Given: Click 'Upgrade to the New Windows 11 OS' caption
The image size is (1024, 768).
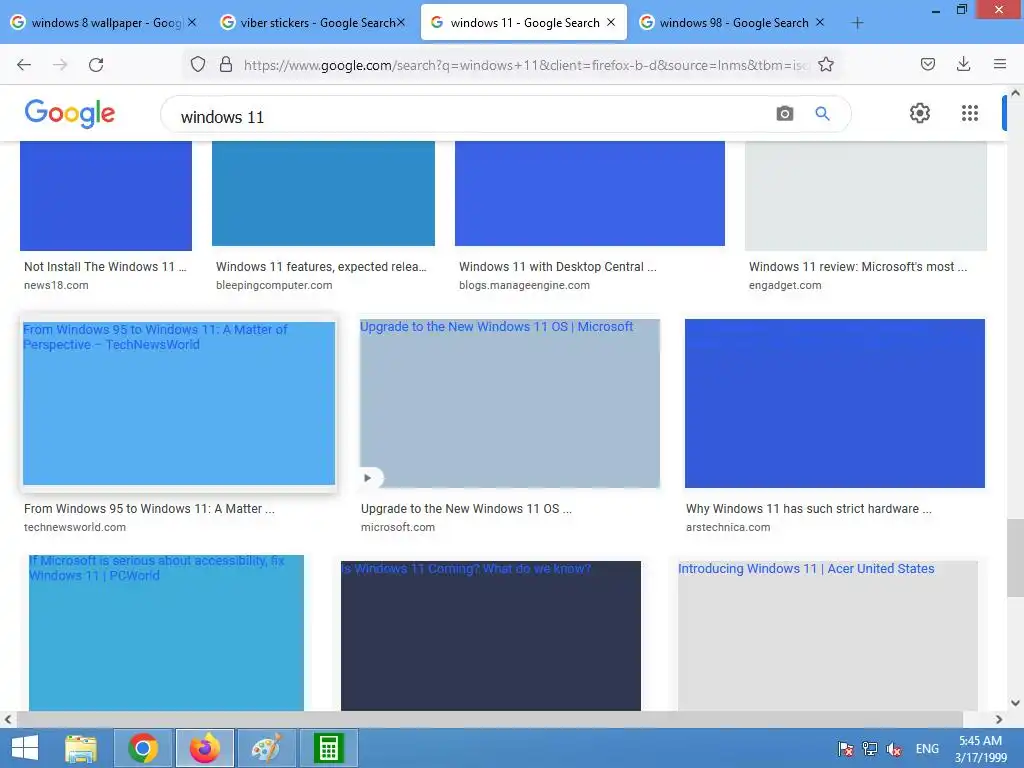Looking at the screenshot, I should pos(466,508).
